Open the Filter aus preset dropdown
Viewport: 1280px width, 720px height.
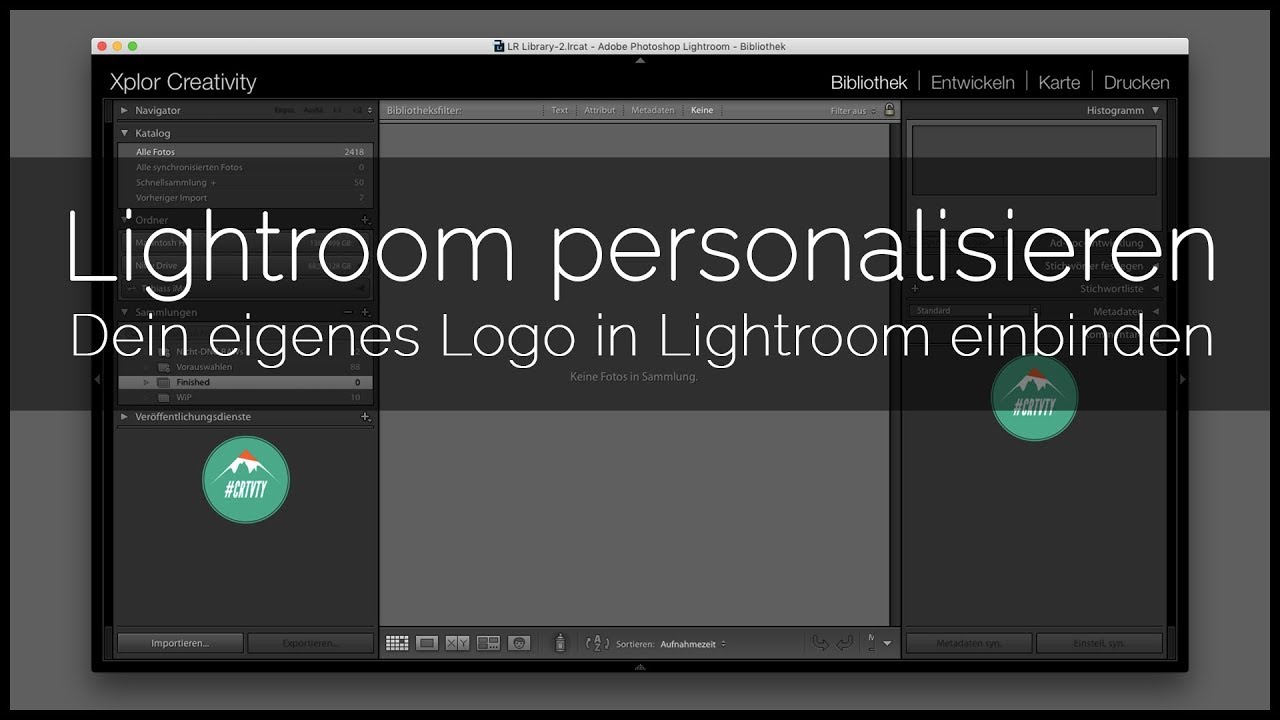pyautogui.click(x=853, y=111)
